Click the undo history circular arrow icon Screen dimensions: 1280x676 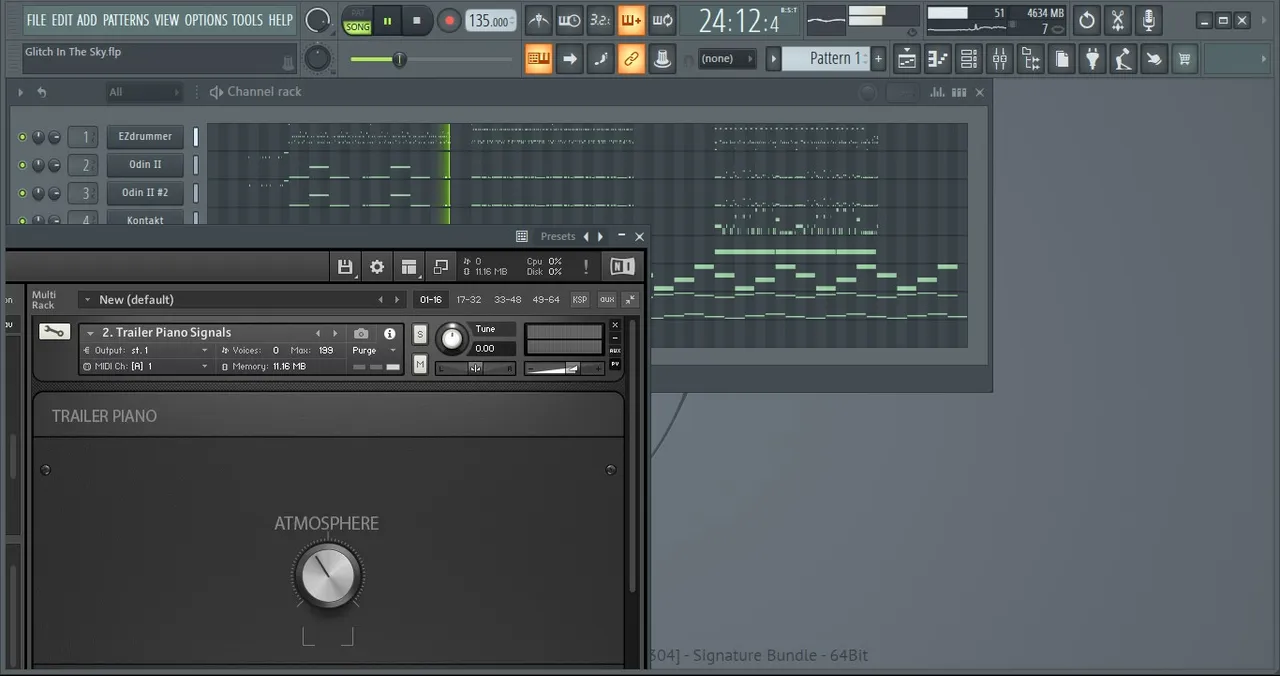click(1087, 20)
